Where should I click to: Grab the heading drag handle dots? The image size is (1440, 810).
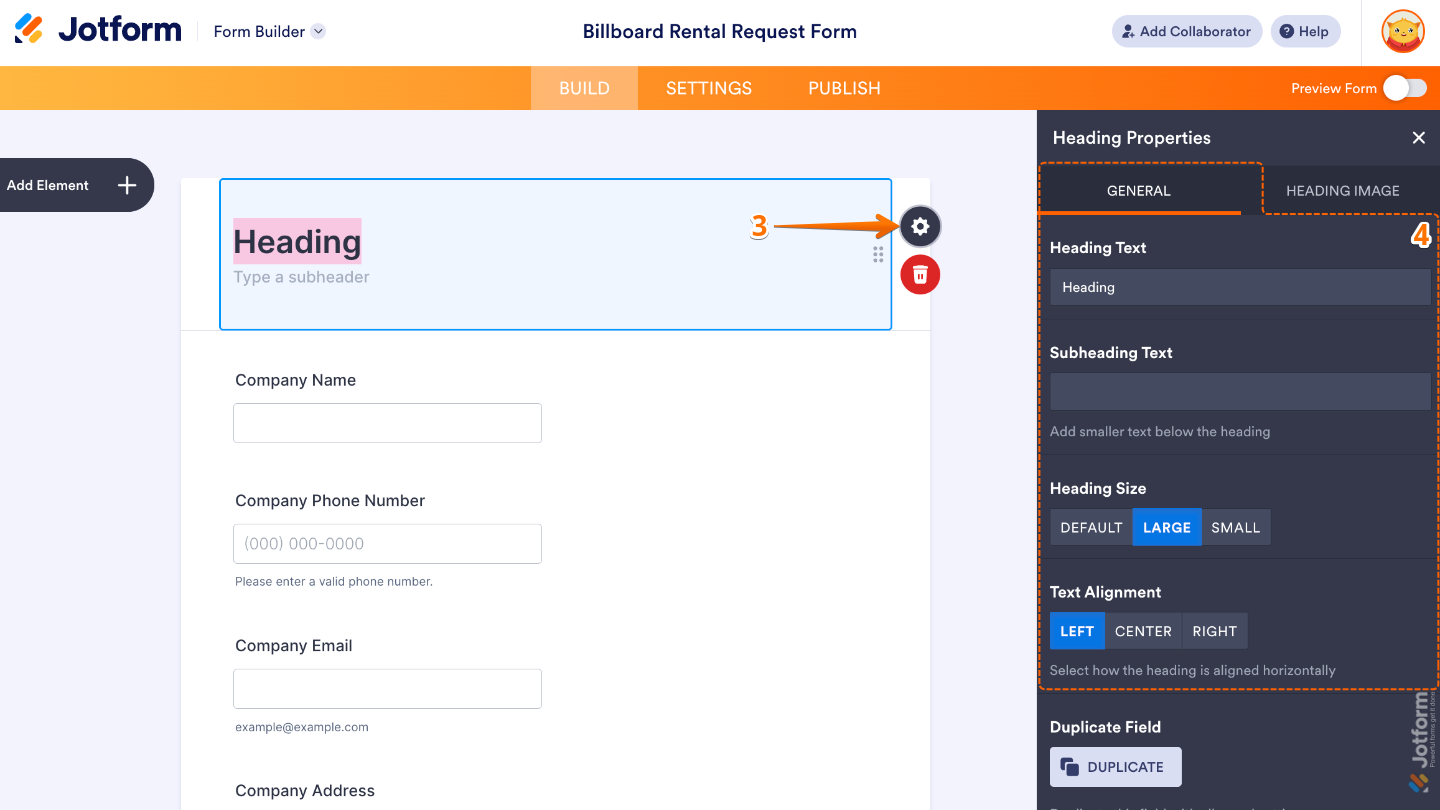[878, 255]
